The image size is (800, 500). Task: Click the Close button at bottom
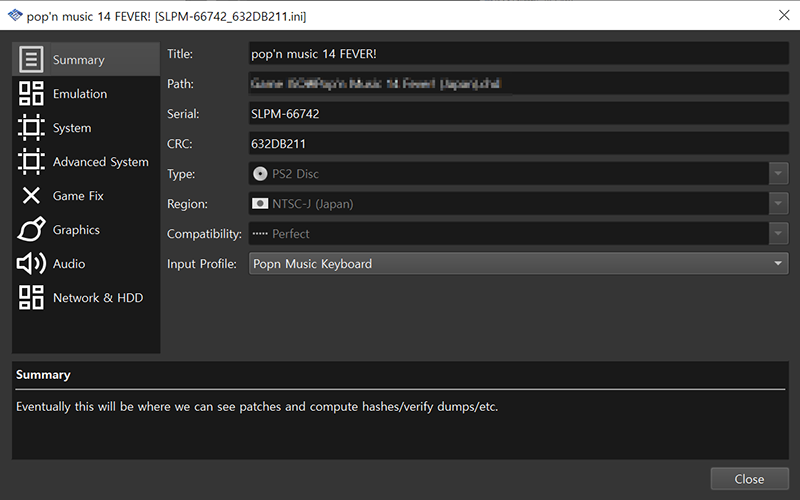[x=749, y=479]
